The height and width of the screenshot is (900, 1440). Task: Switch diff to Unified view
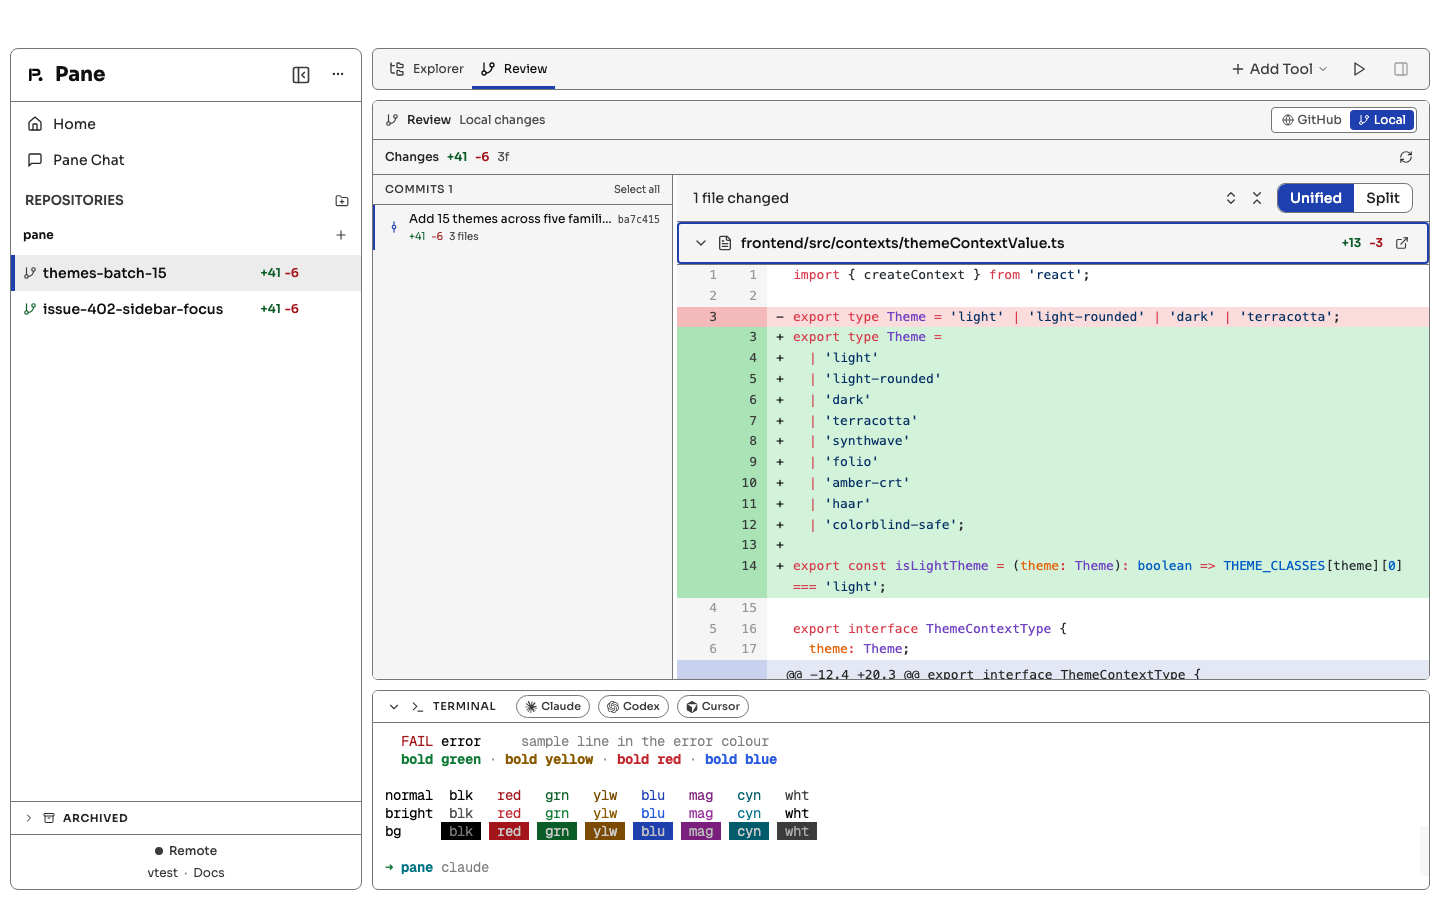[1316, 198]
